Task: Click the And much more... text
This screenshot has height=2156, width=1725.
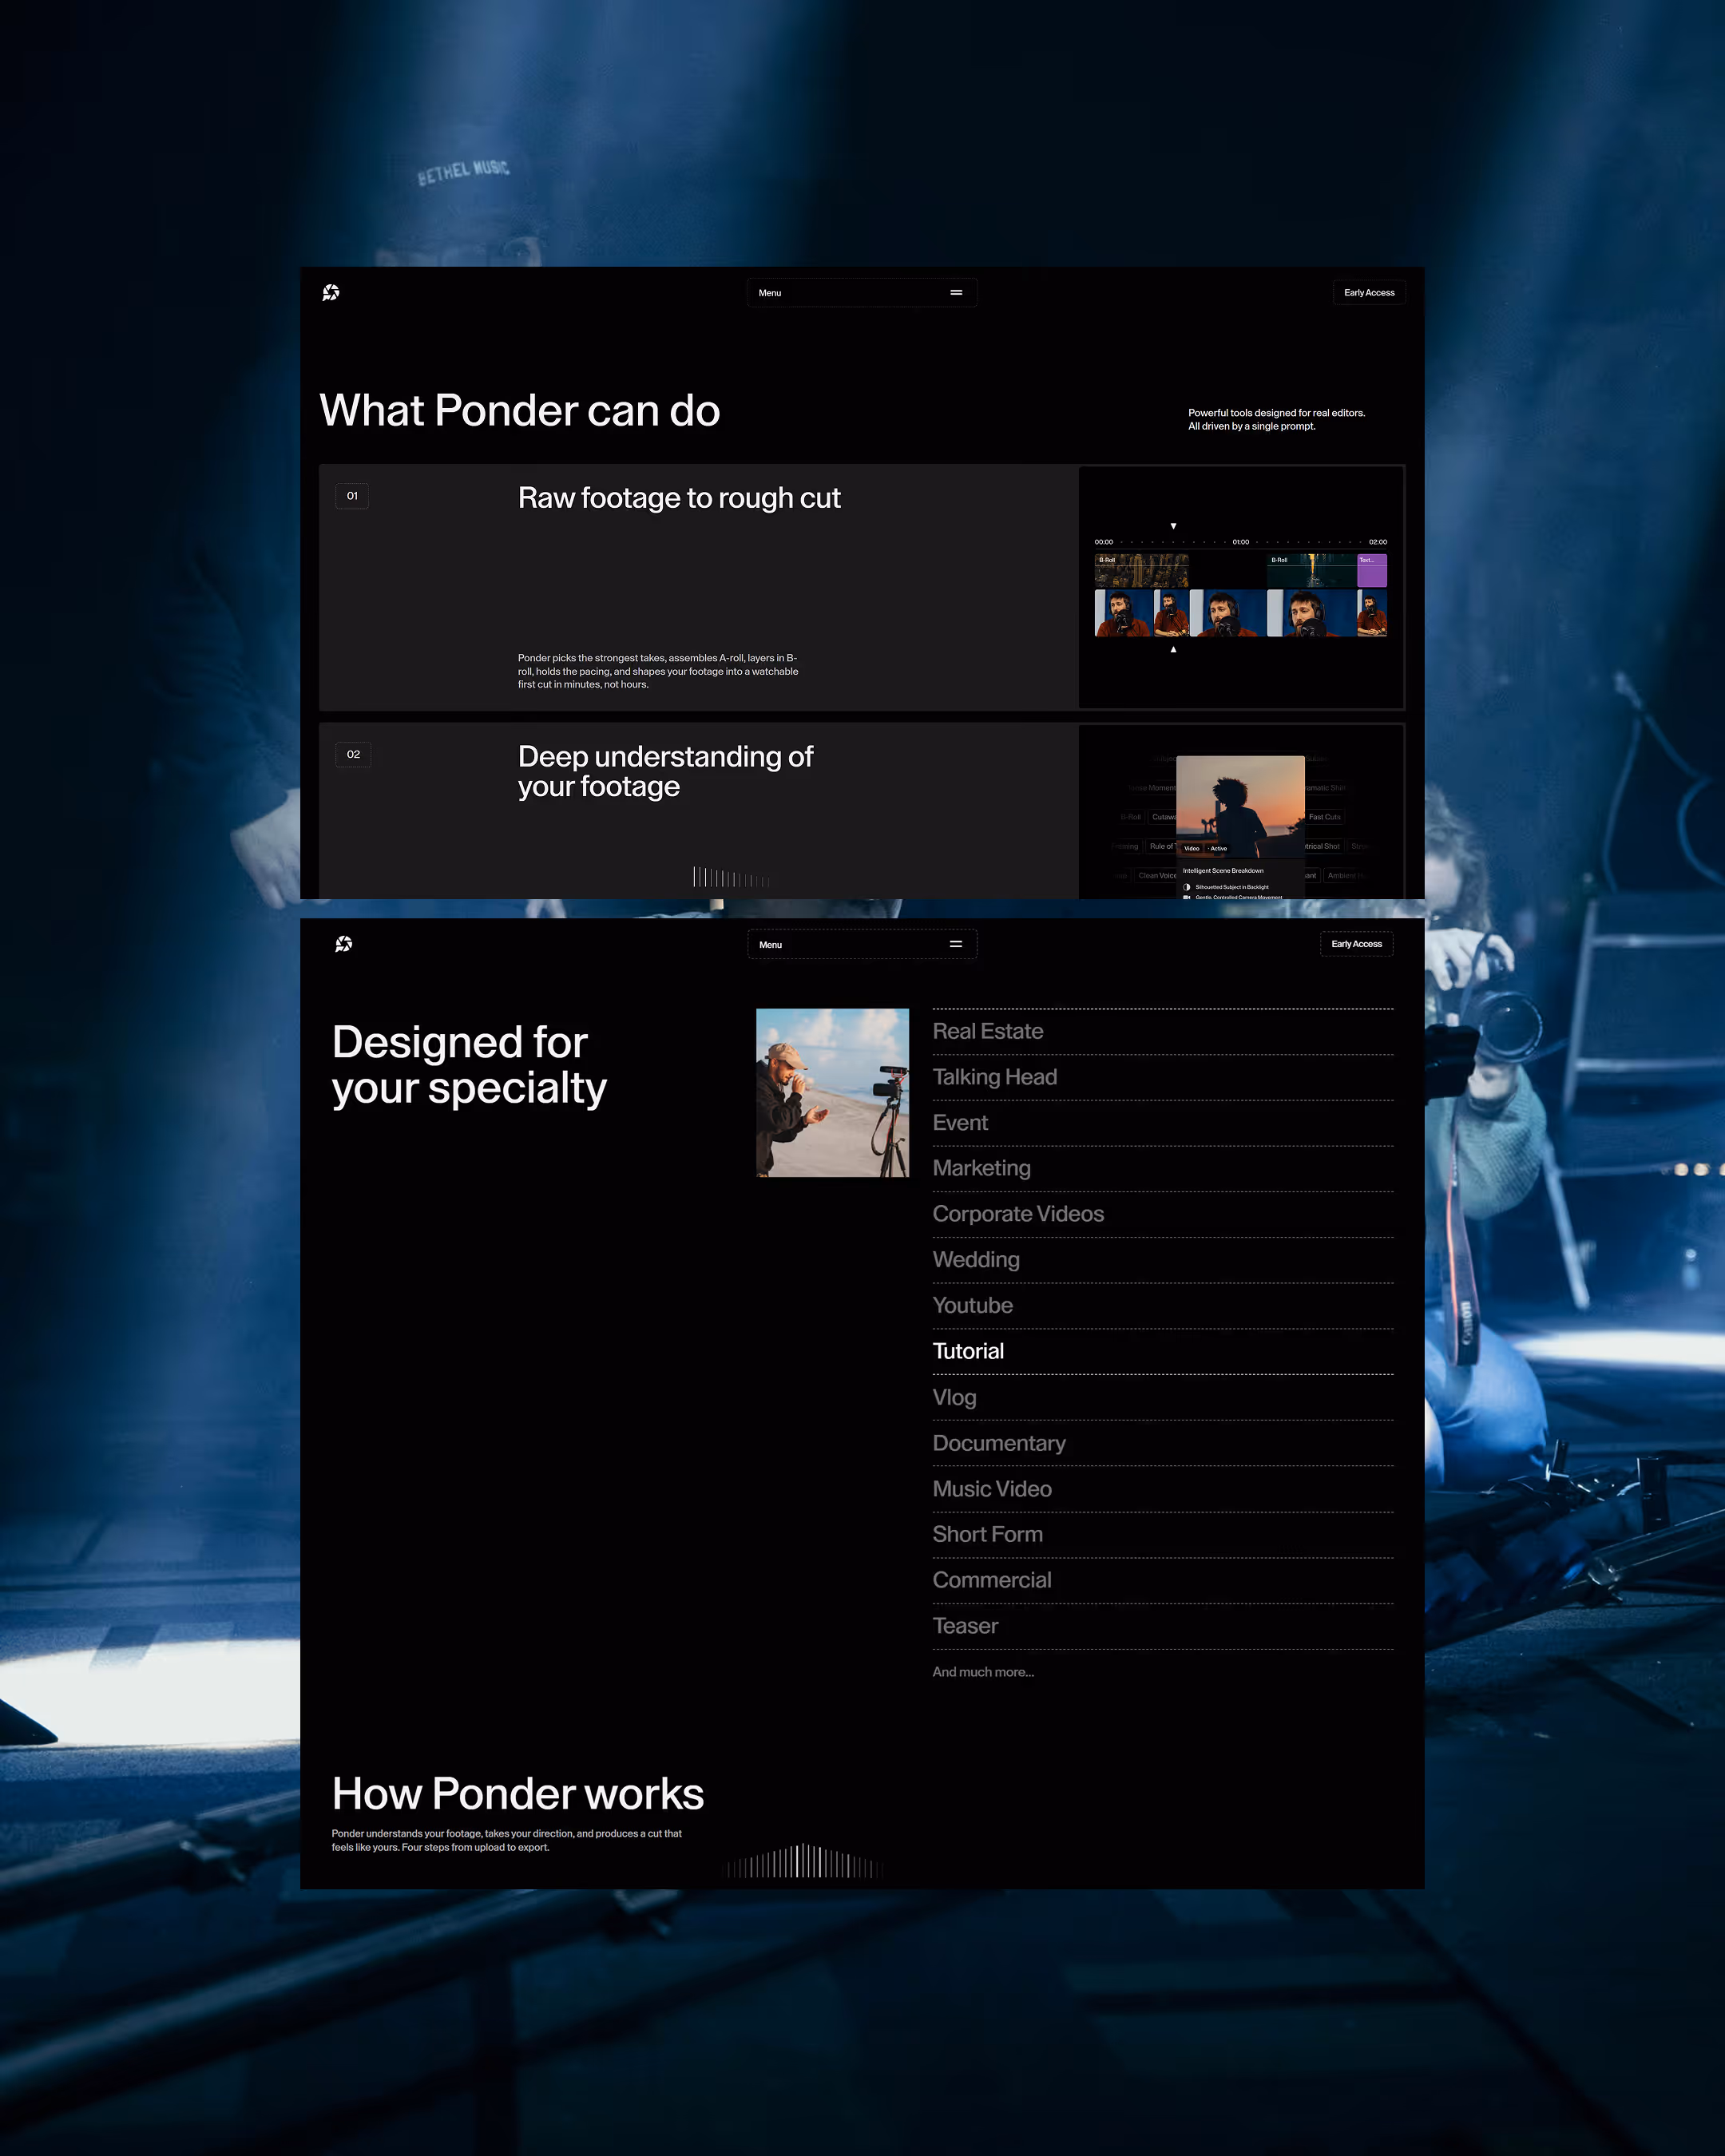Action: [x=983, y=1672]
